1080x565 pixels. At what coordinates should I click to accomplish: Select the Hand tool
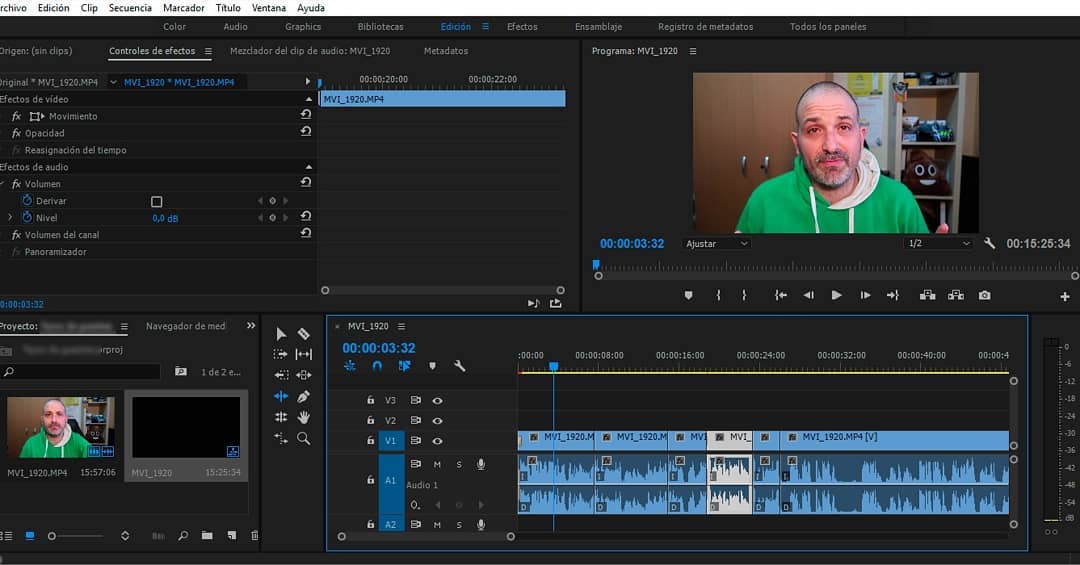pos(303,417)
